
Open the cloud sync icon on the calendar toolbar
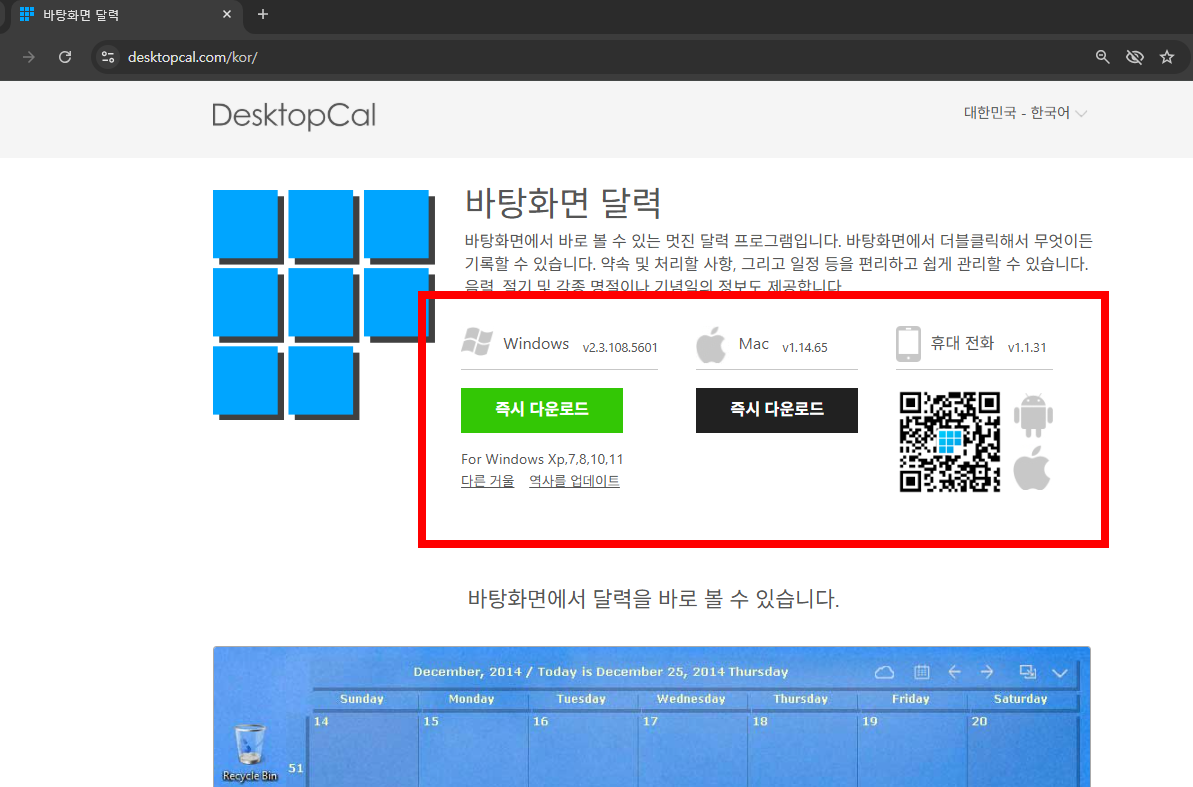[x=884, y=672]
